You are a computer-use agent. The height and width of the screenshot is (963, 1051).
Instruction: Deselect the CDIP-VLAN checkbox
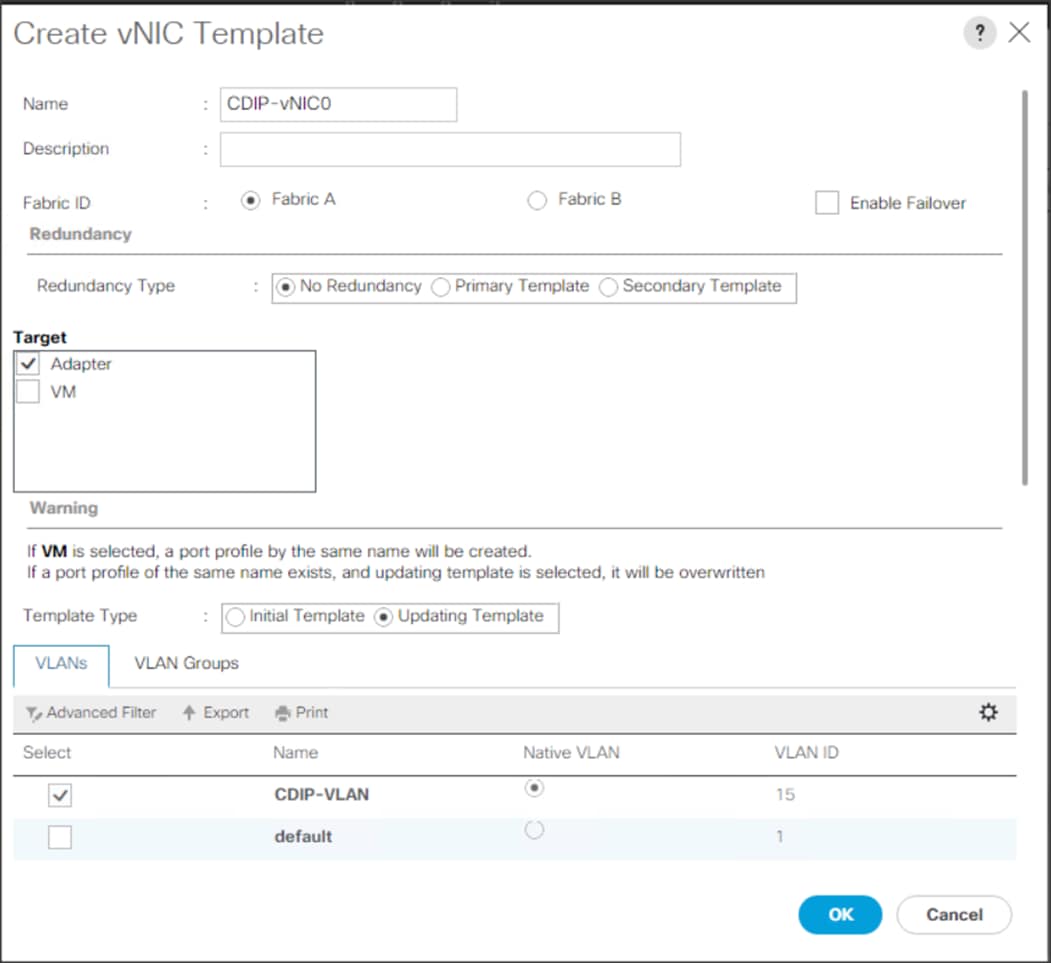pos(59,794)
